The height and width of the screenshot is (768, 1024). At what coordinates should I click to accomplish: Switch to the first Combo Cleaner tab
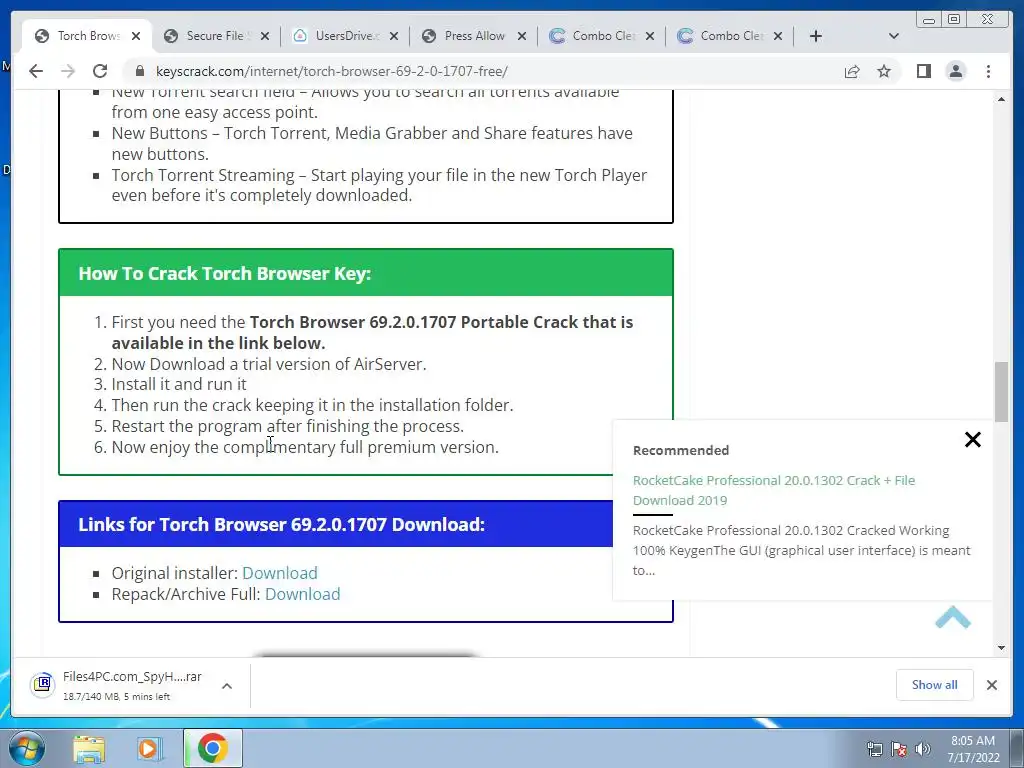click(601, 36)
